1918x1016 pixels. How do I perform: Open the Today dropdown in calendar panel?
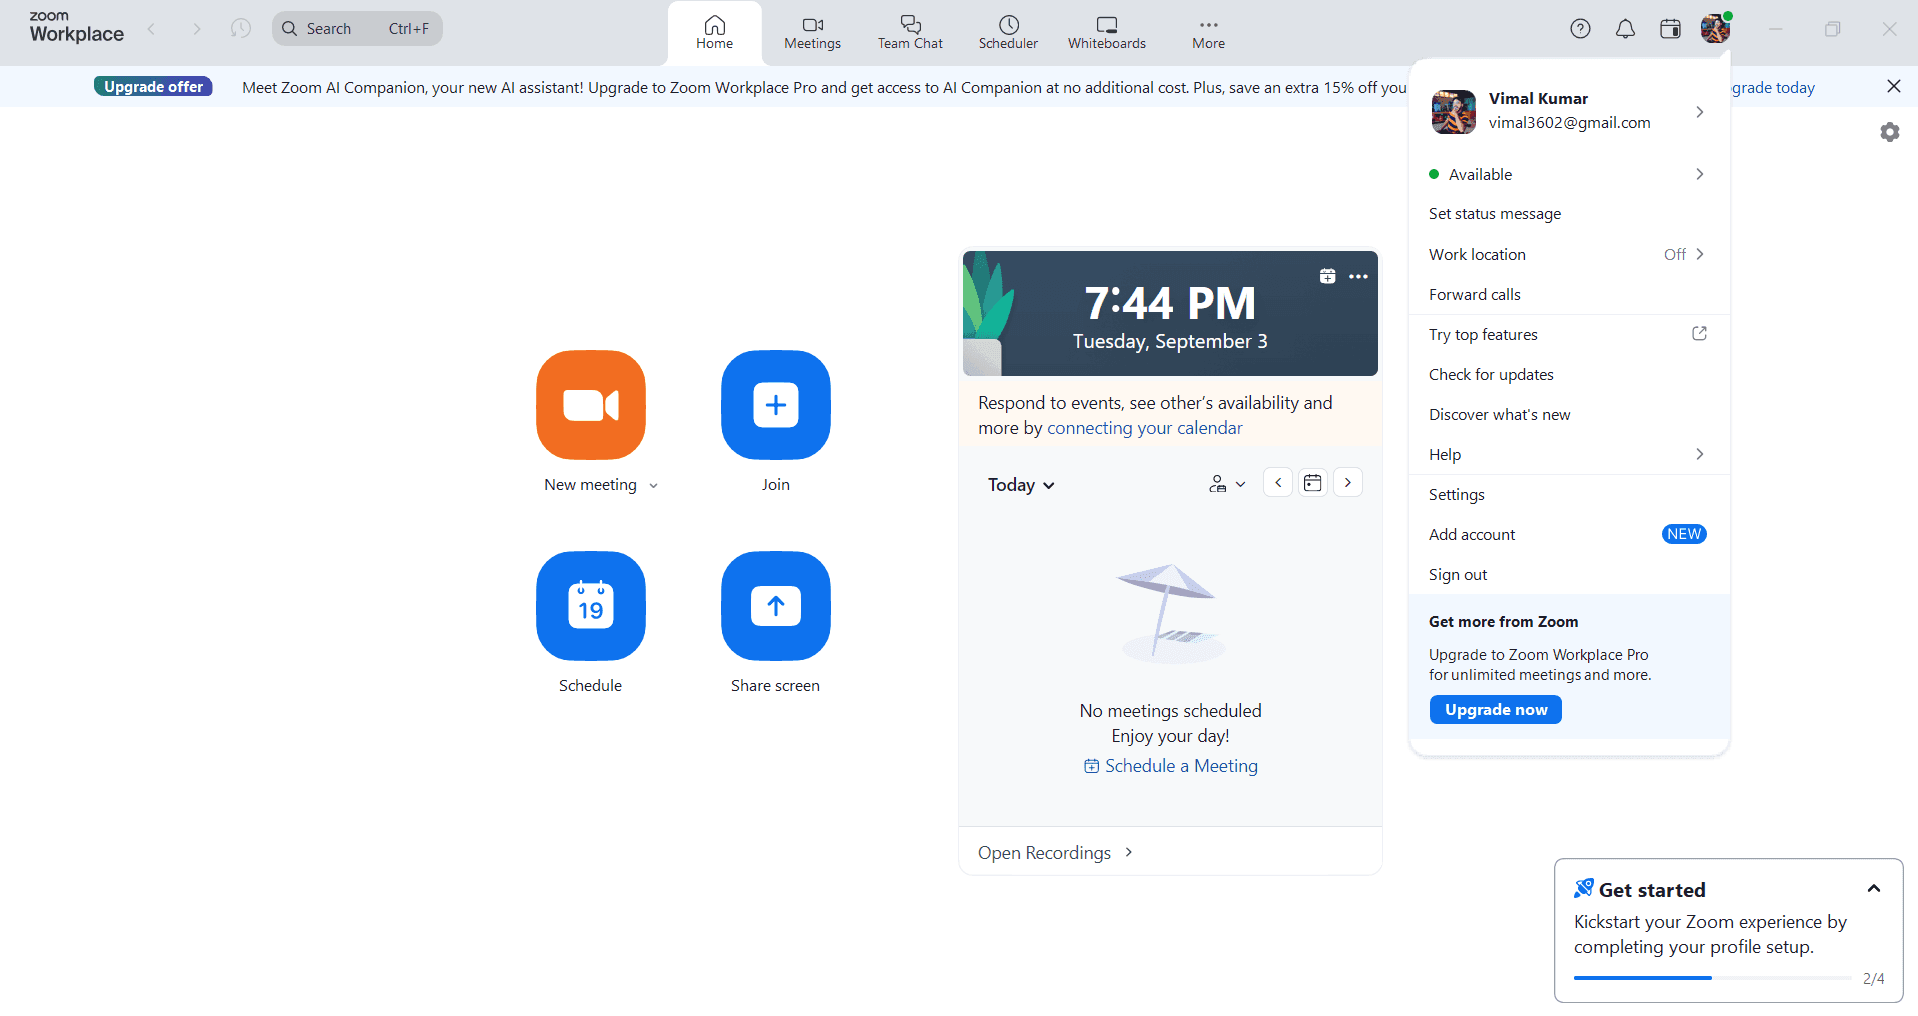point(1021,485)
